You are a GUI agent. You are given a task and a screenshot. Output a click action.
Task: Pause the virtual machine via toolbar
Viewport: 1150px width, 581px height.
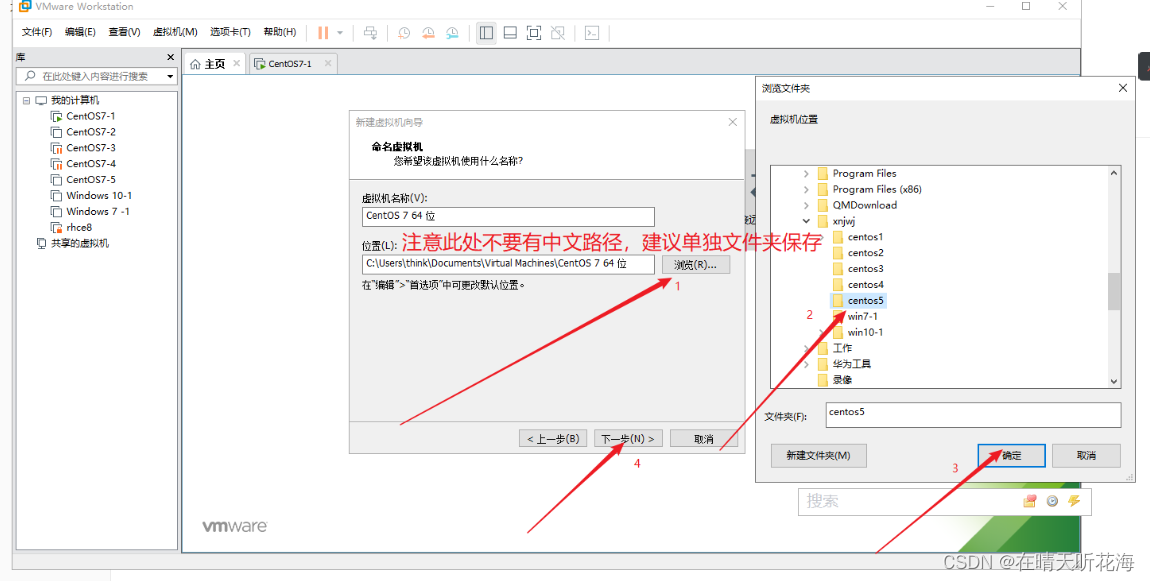pyautogui.click(x=323, y=32)
